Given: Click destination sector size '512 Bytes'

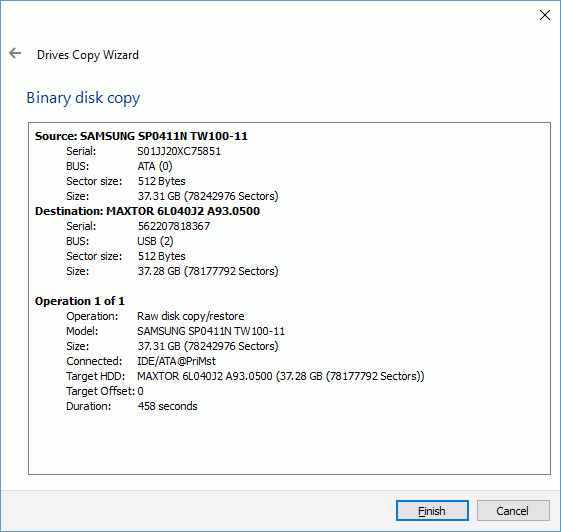Looking at the screenshot, I should [x=162, y=256].
